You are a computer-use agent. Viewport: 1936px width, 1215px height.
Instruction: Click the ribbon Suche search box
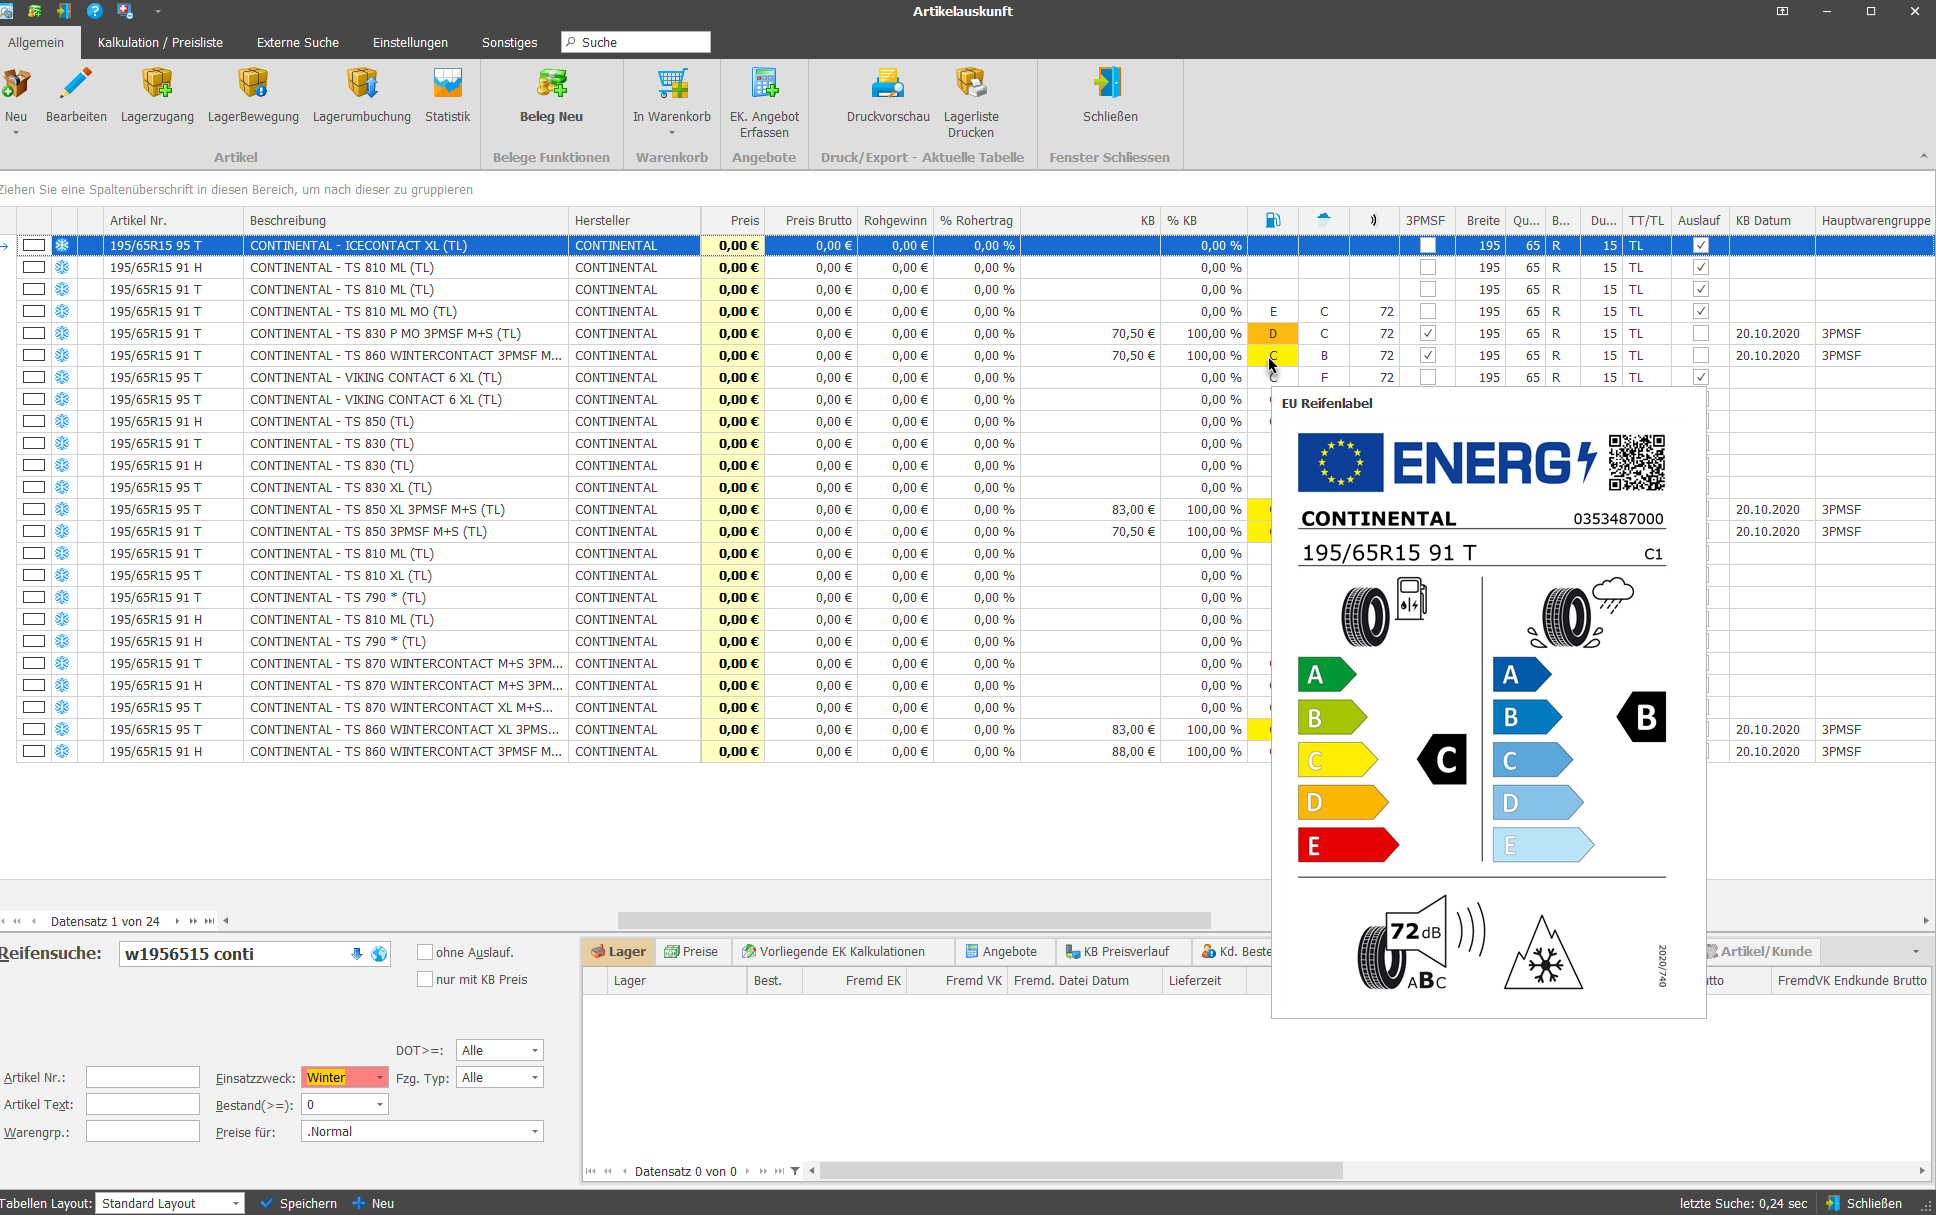coord(636,42)
